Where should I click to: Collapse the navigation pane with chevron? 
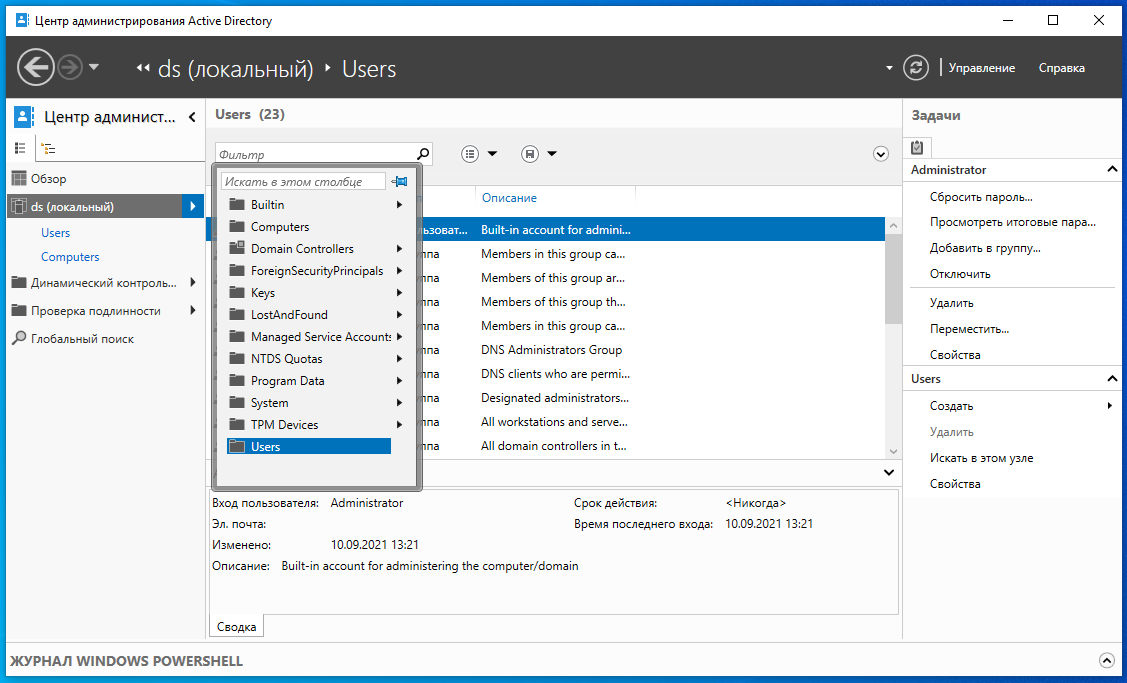pos(192,117)
